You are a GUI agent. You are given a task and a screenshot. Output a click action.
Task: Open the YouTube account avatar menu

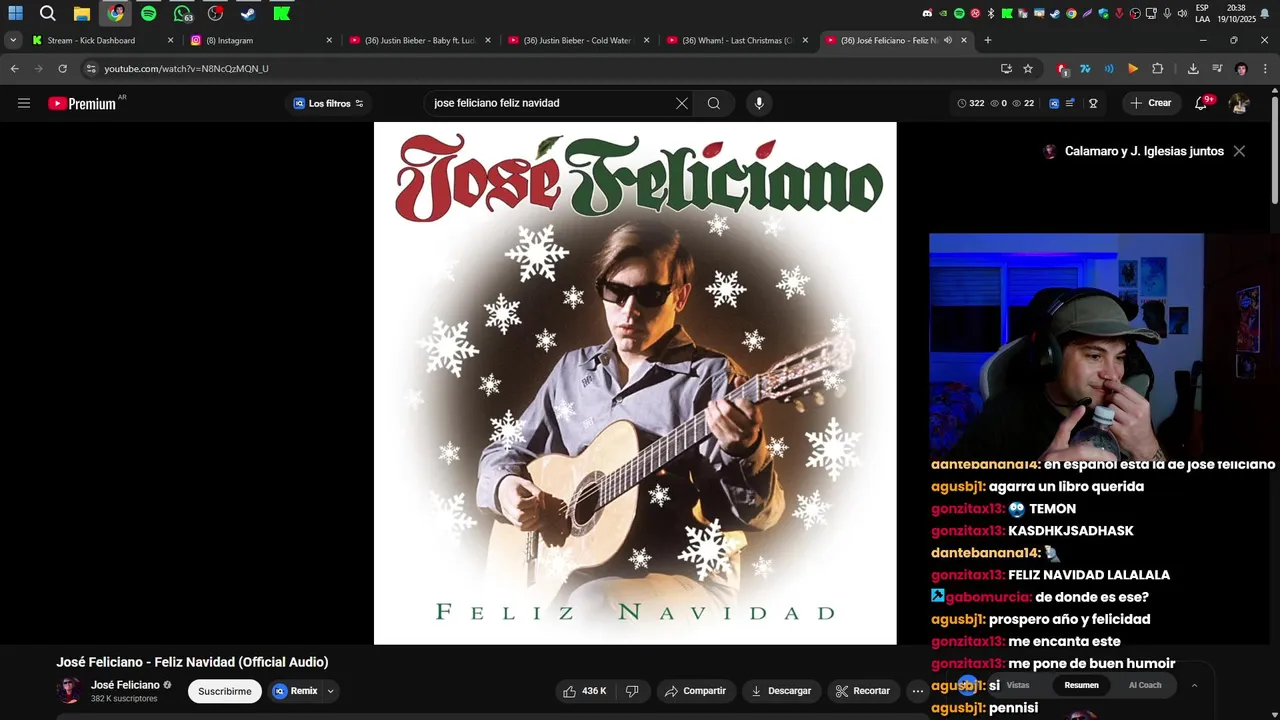click(1239, 103)
